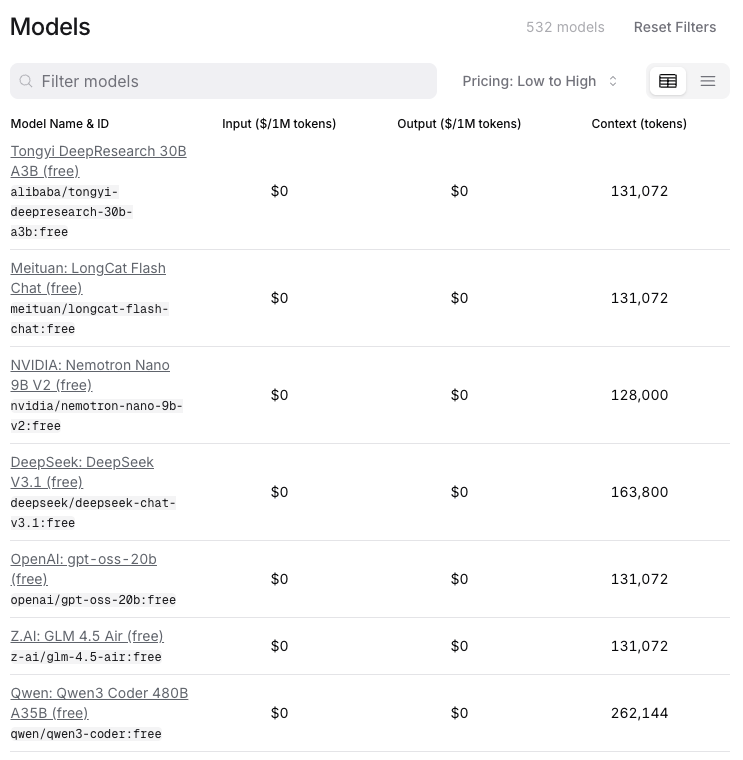Click output price $0 in gpt-oss-20b row
The height and width of the screenshot is (760, 743).
tap(459, 579)
